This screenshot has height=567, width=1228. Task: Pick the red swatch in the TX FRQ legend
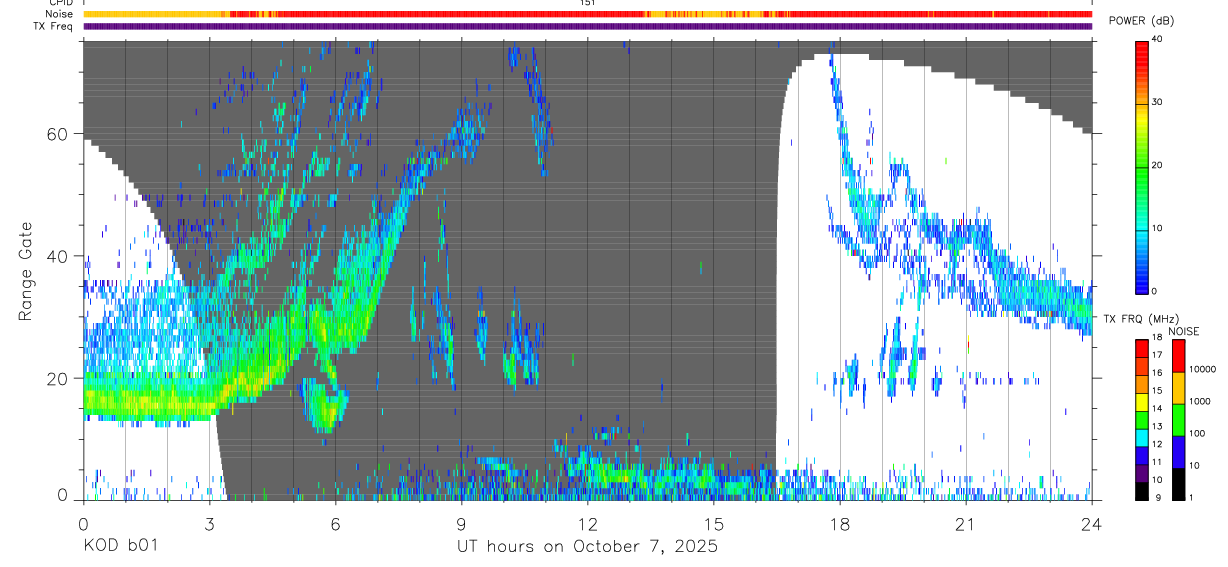[1142, 349]
